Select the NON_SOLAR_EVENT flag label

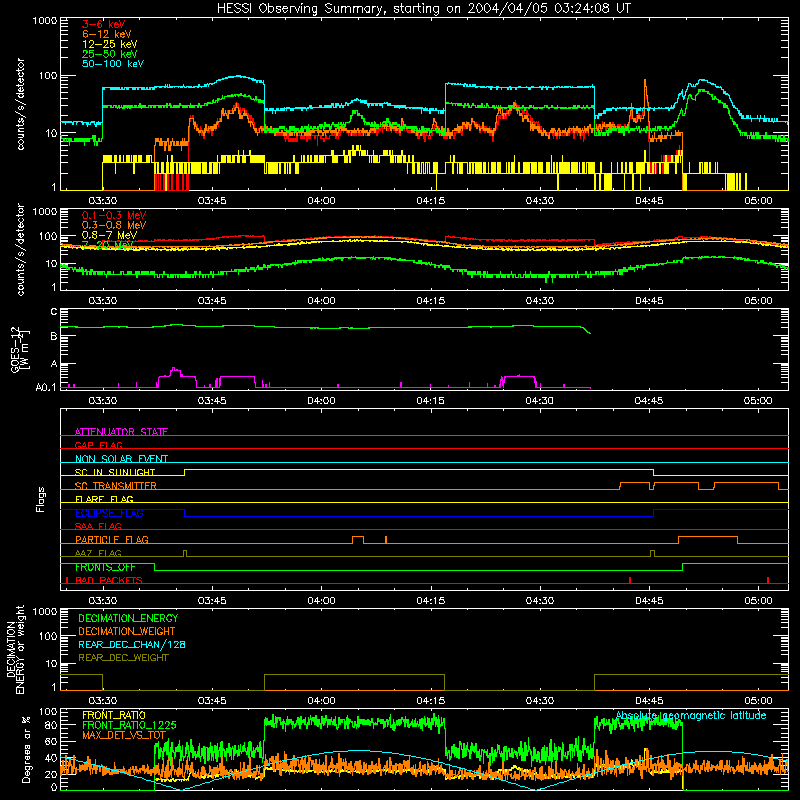(x=121, y=459)
